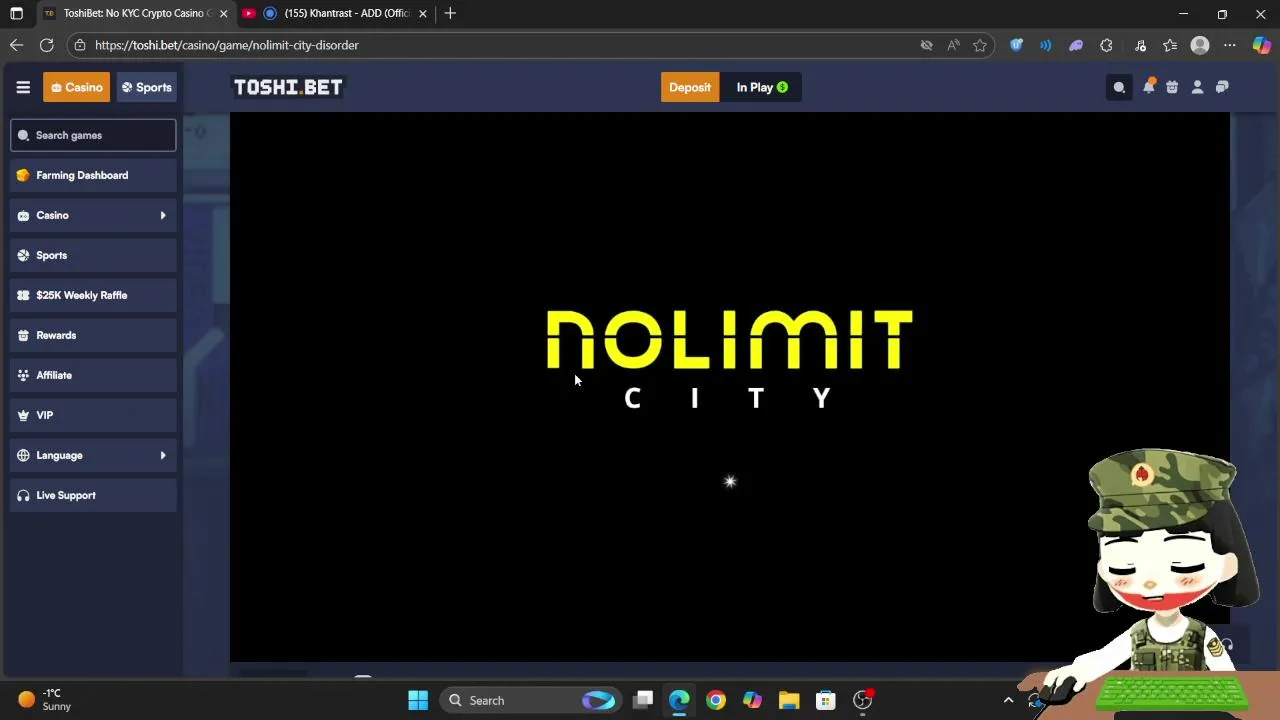Reload the current page

pyautogui.click(x=46, y=45)
